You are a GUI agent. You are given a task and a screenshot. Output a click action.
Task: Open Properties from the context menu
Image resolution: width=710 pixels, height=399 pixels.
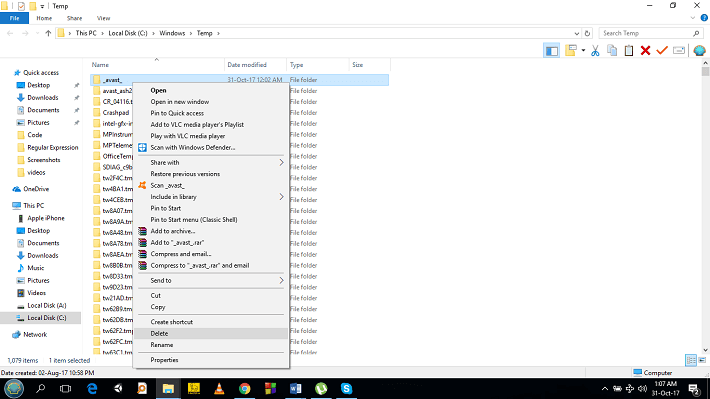click(211, 360)
